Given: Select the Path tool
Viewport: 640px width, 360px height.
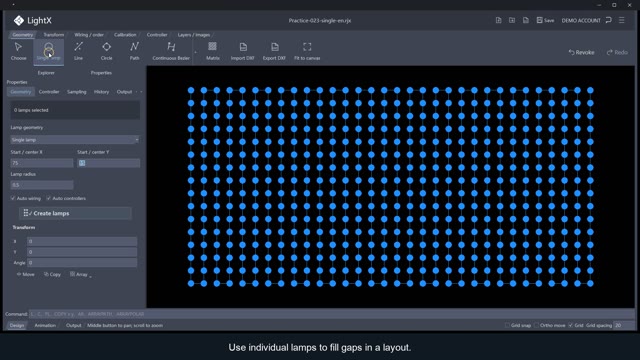Looking at the screenshot, I should pyautogui.click(x=134, y=51).
